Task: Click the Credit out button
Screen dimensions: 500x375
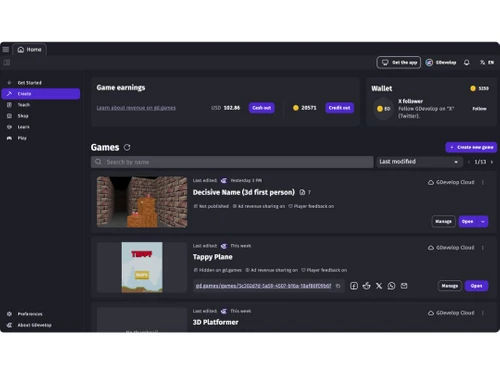Action: pos(339,108)
